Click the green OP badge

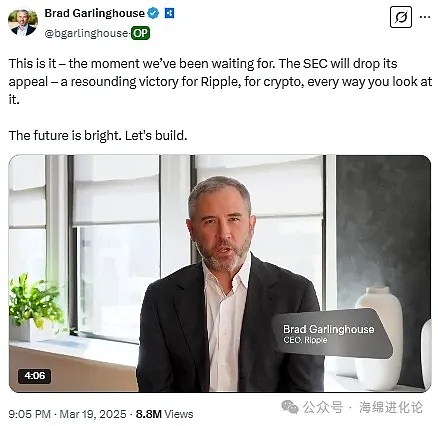click(140, 33)
